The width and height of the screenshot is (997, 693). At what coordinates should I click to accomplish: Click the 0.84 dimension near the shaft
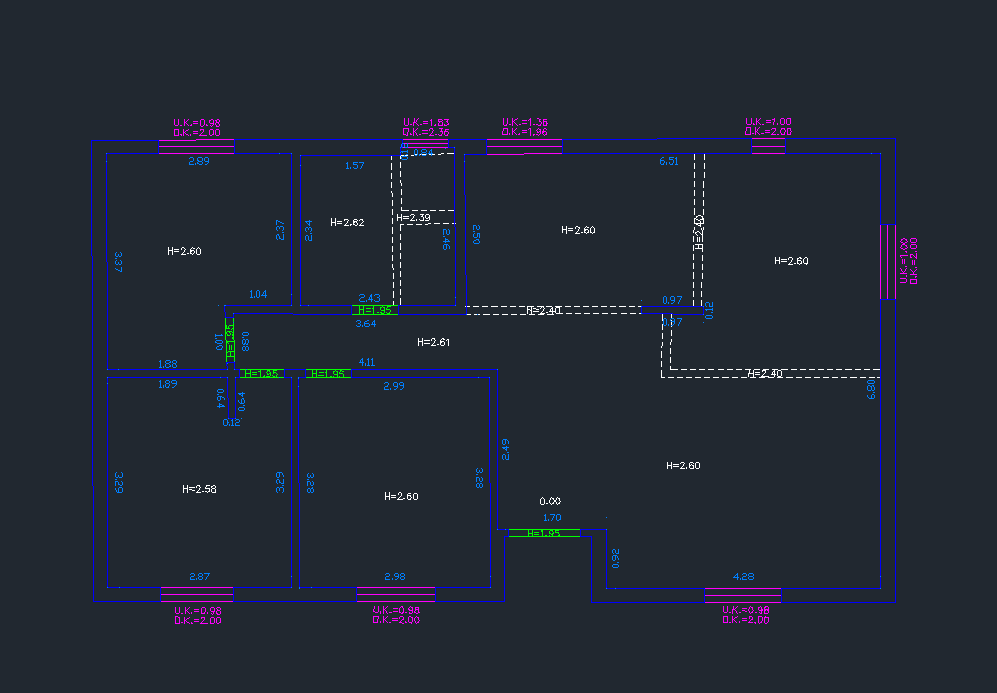pos(423,153)
